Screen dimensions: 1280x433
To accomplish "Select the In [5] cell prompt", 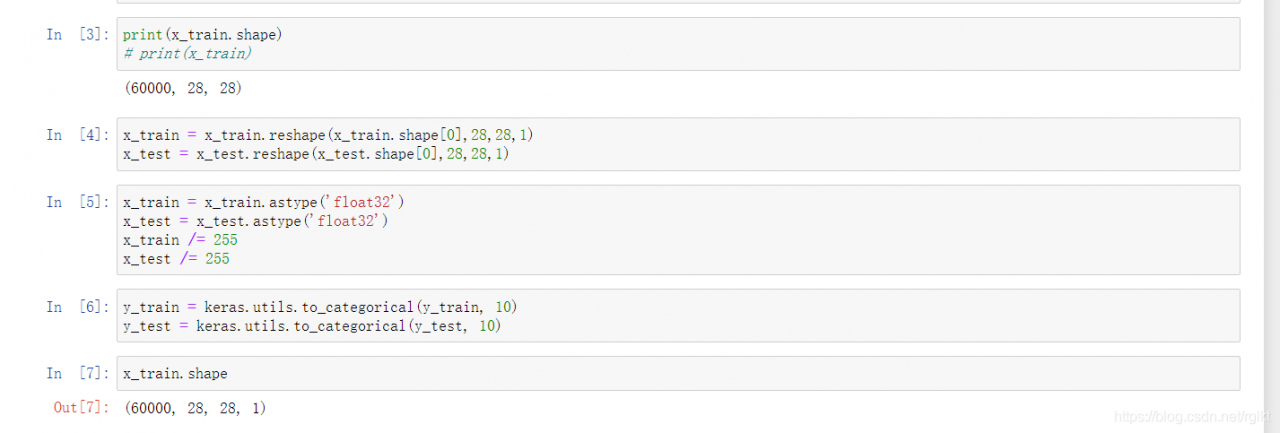I will pyautogui.click(x=78, y=201).
